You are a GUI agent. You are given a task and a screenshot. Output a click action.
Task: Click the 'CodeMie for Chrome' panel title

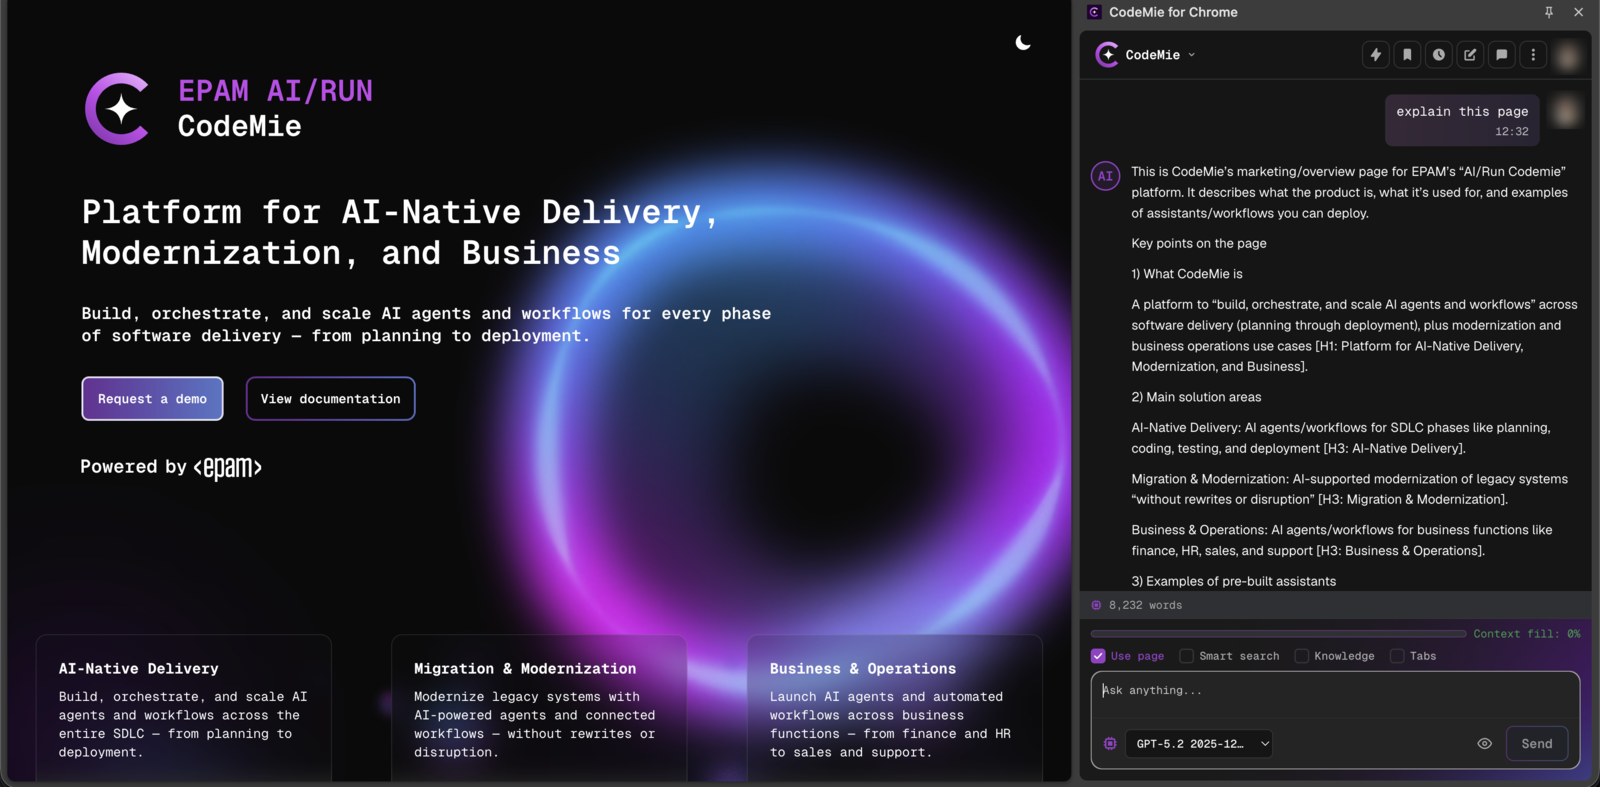point(1173,12)
